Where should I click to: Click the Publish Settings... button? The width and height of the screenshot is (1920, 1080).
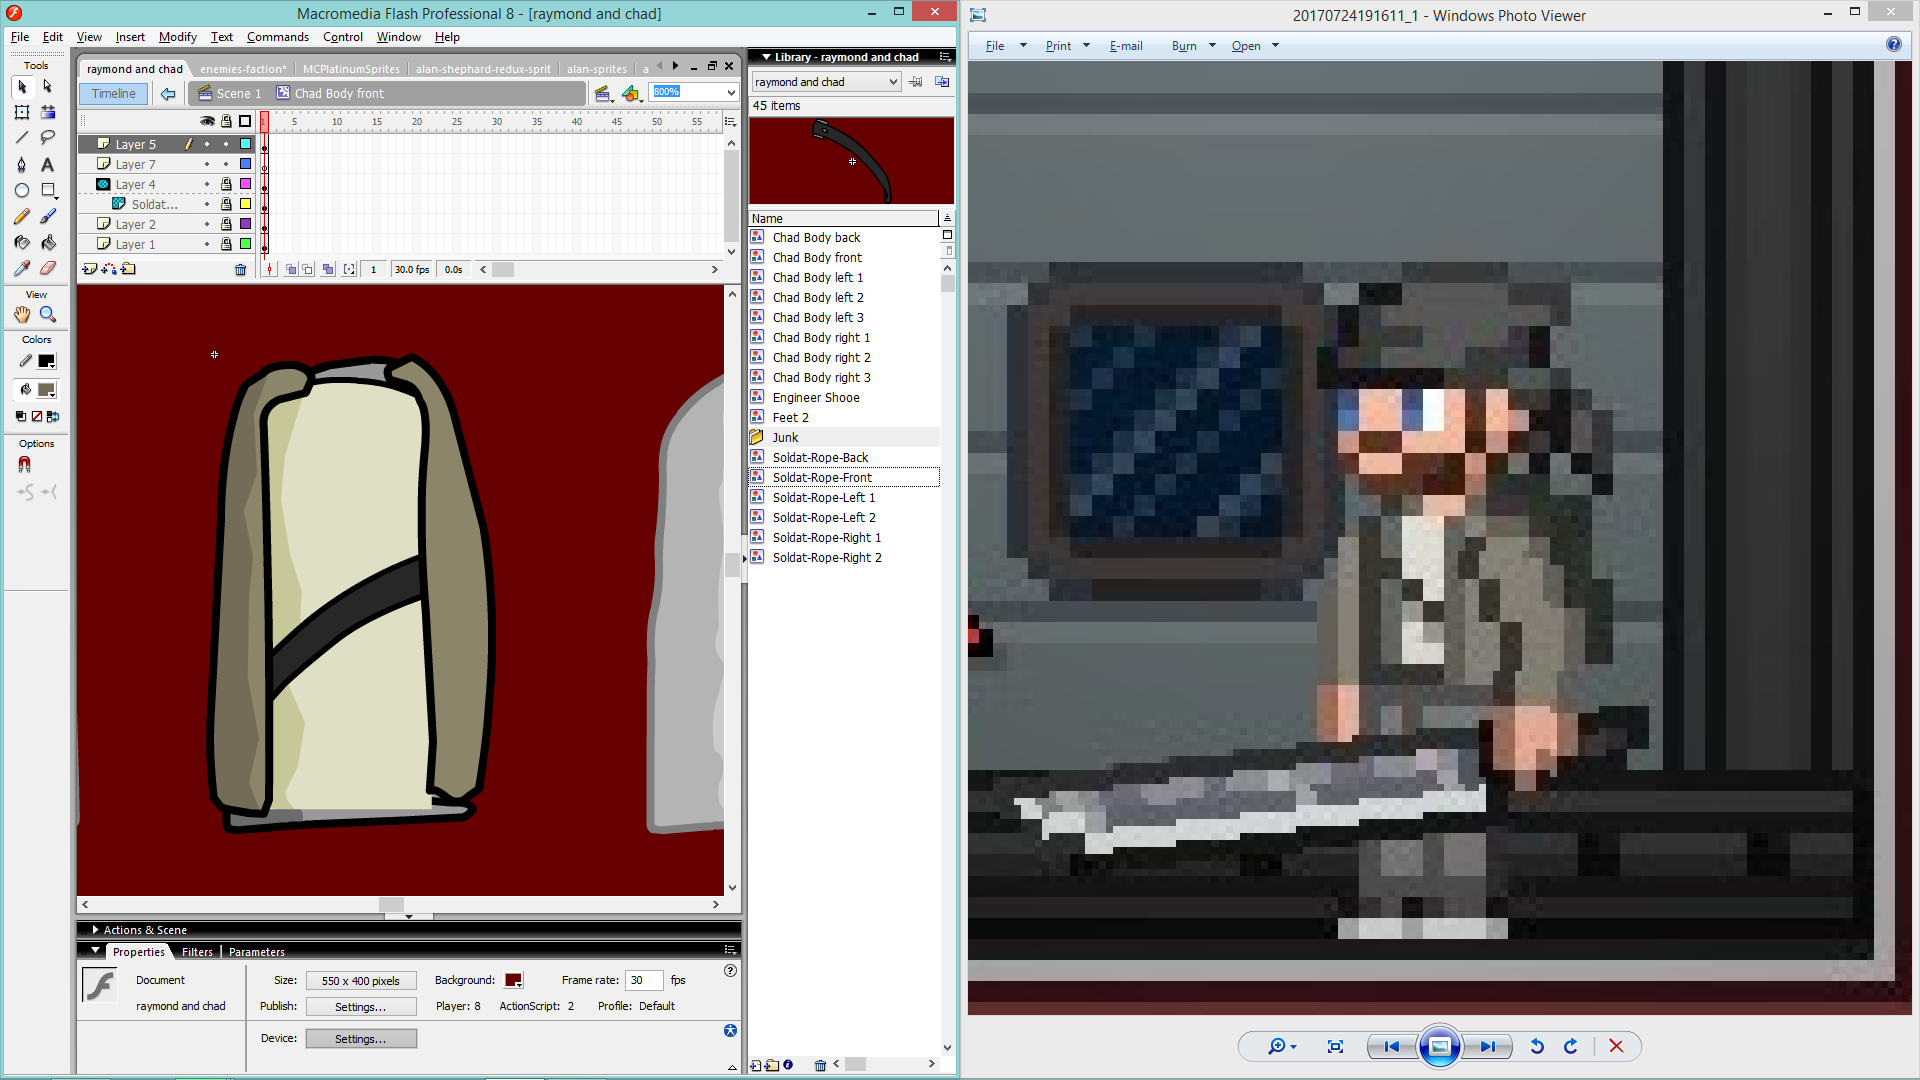361,1007
